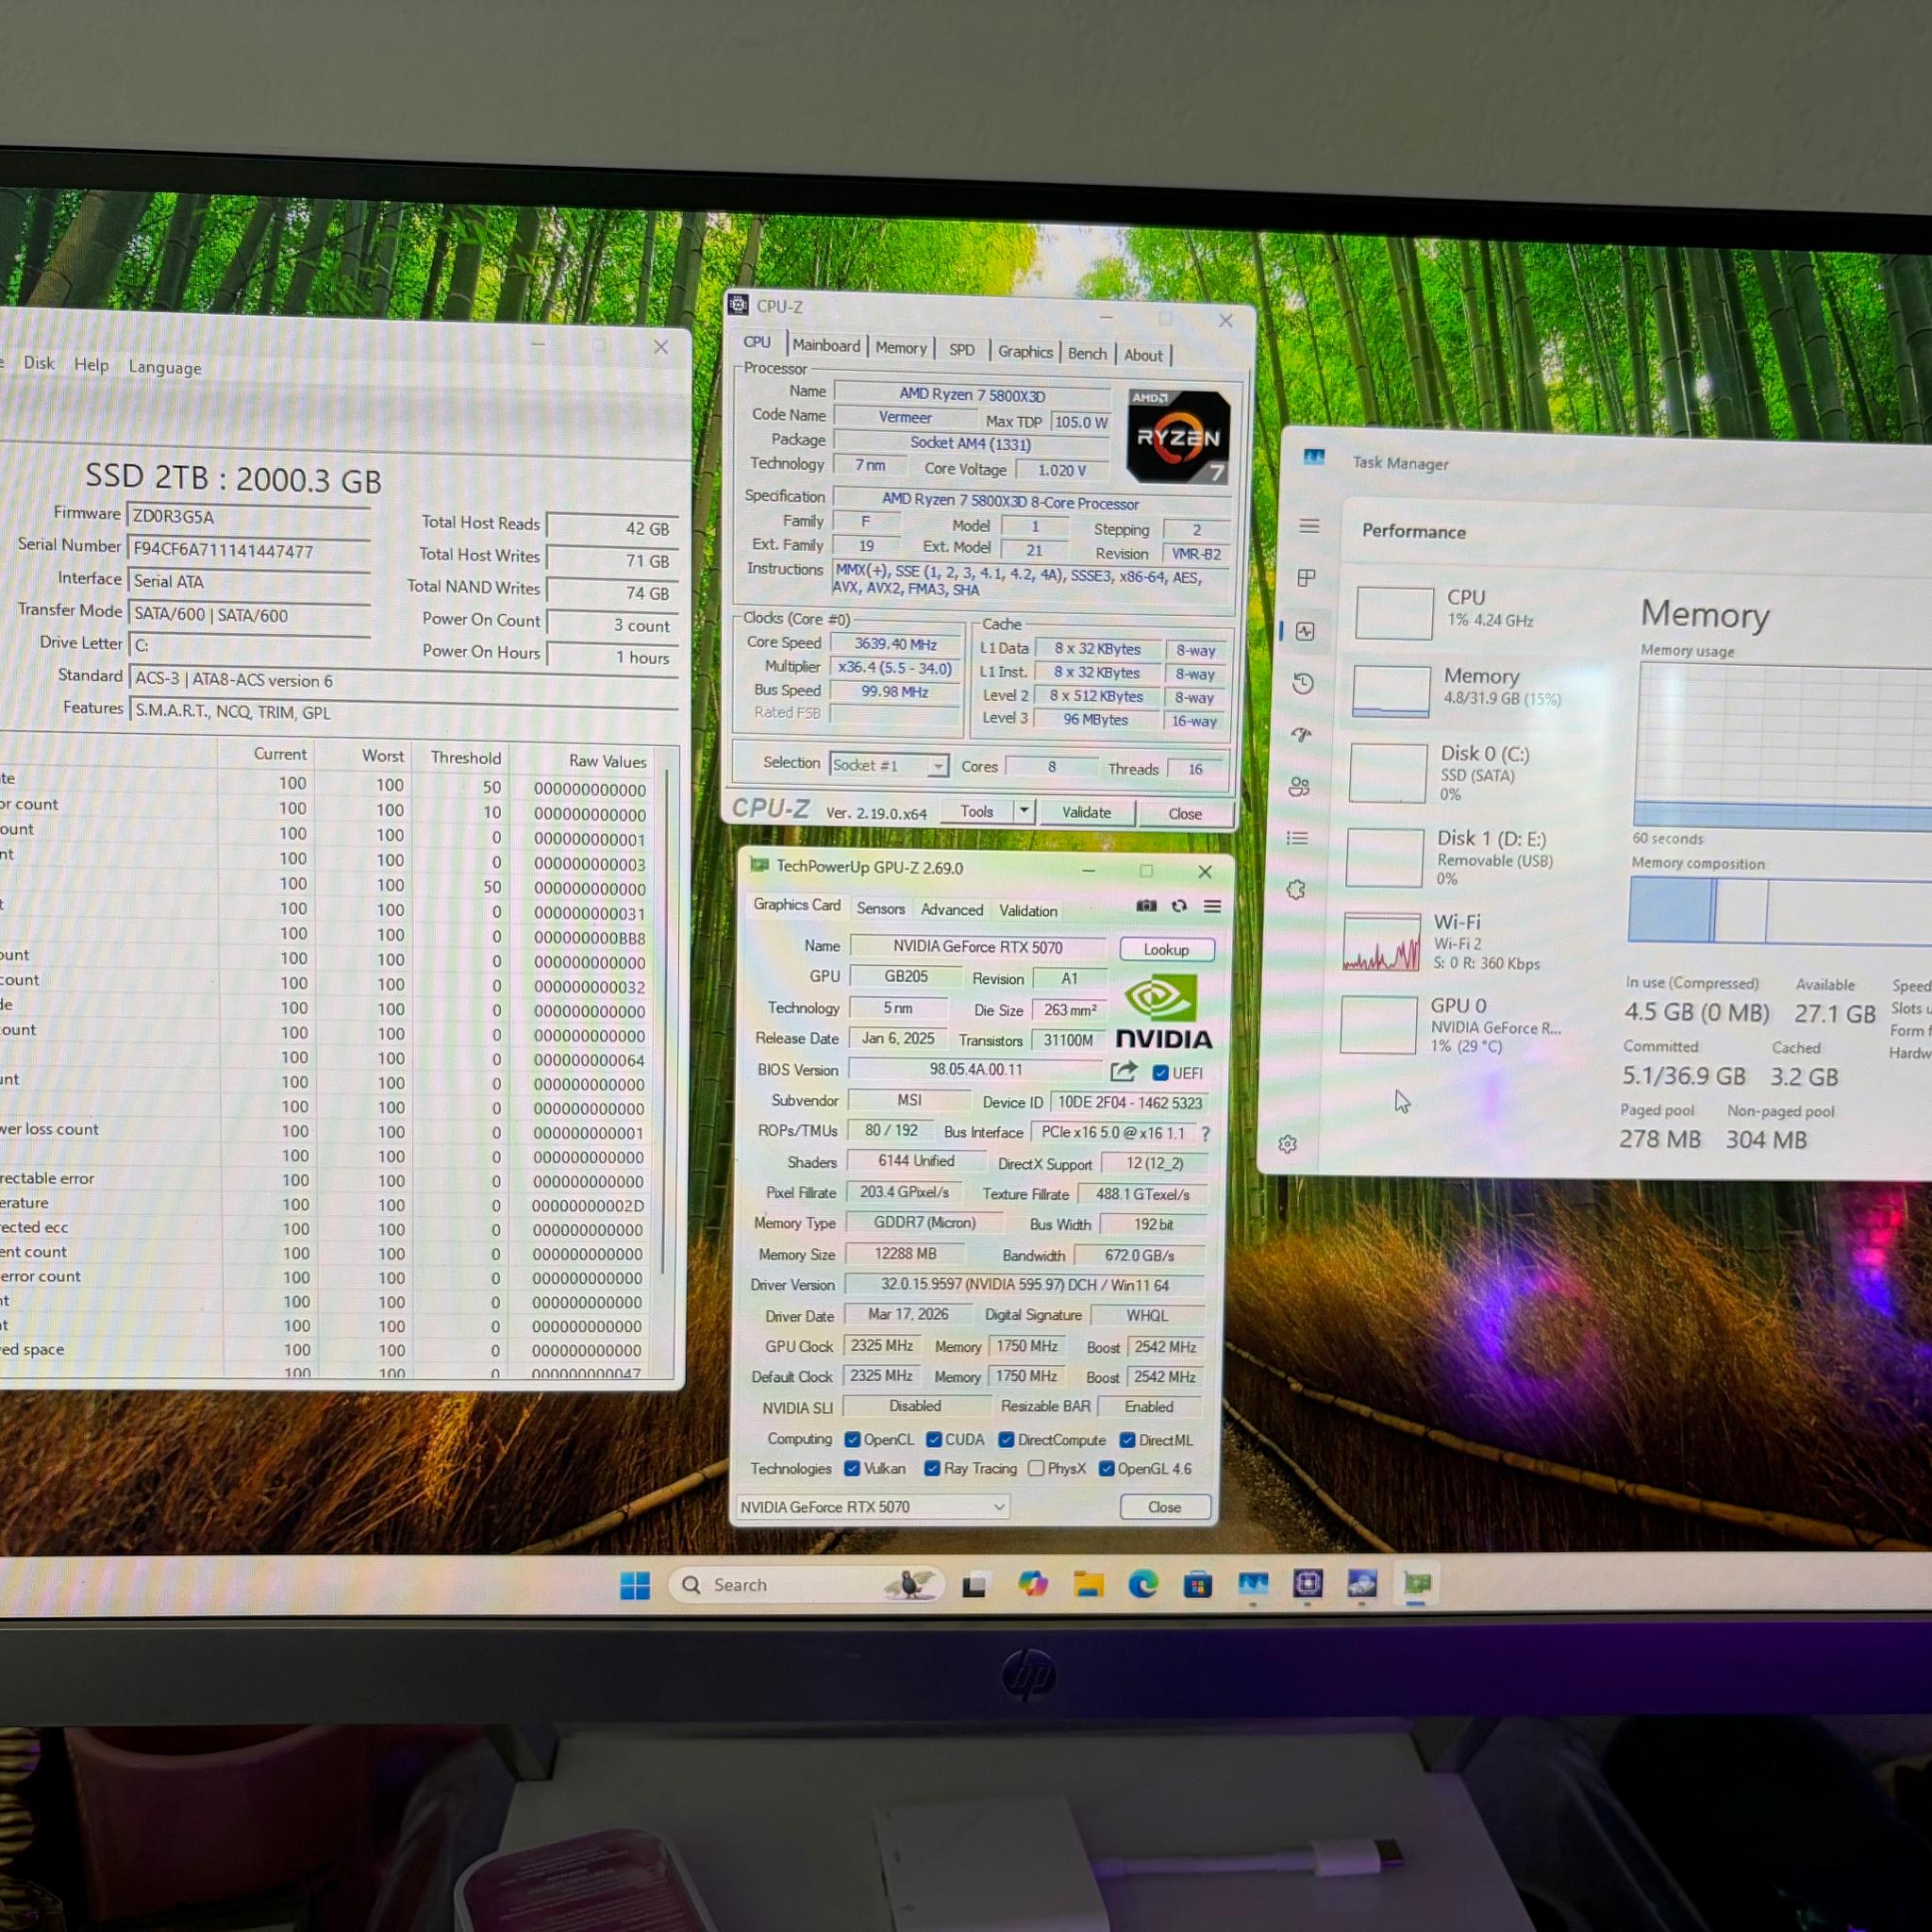Expand the Tools dropdown arrow in CPU-Z
This screenshot has height=1932, width=1932.
point(1024,811)
